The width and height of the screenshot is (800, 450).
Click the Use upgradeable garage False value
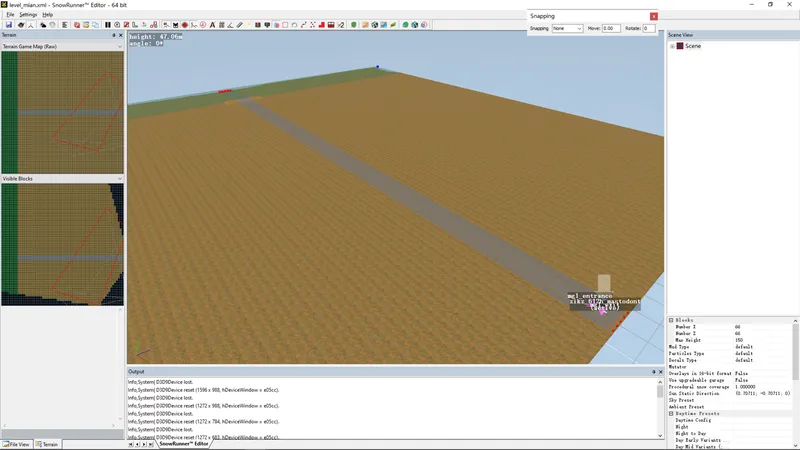coord(741,380)
